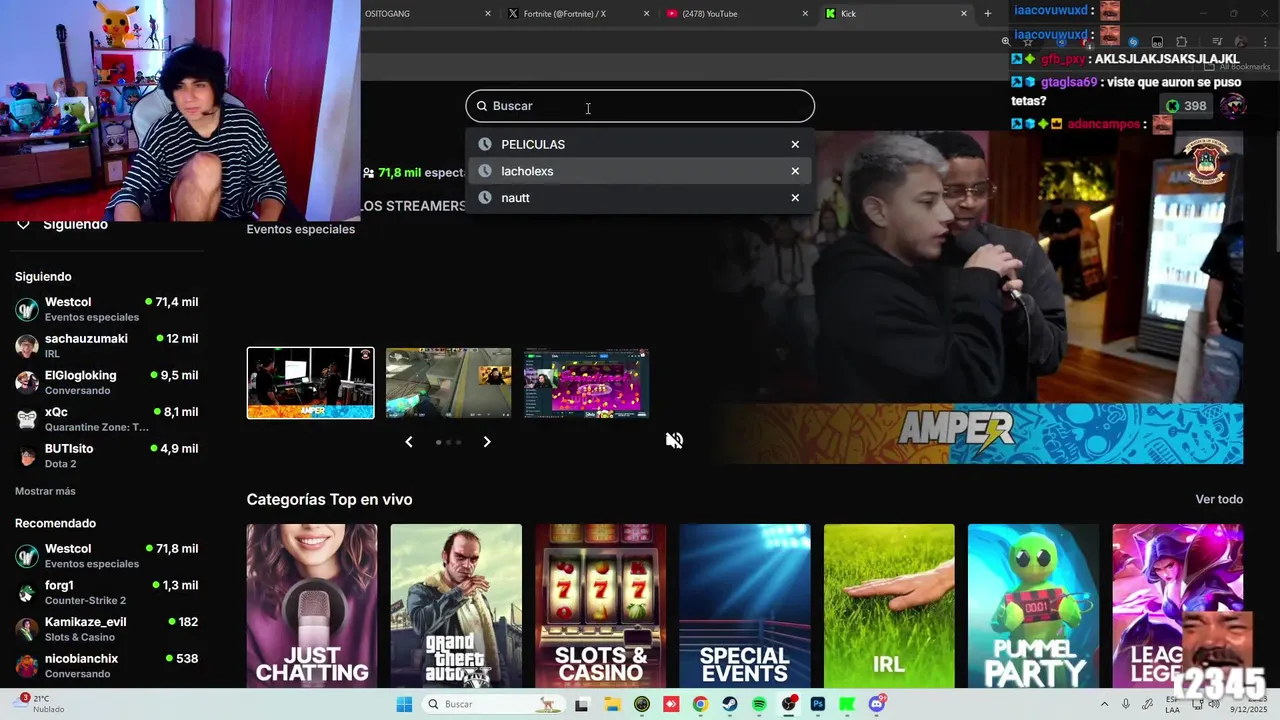Screen dimensions: 1280x720
Task: Remove nautt from search history
Action: [795, 198]
